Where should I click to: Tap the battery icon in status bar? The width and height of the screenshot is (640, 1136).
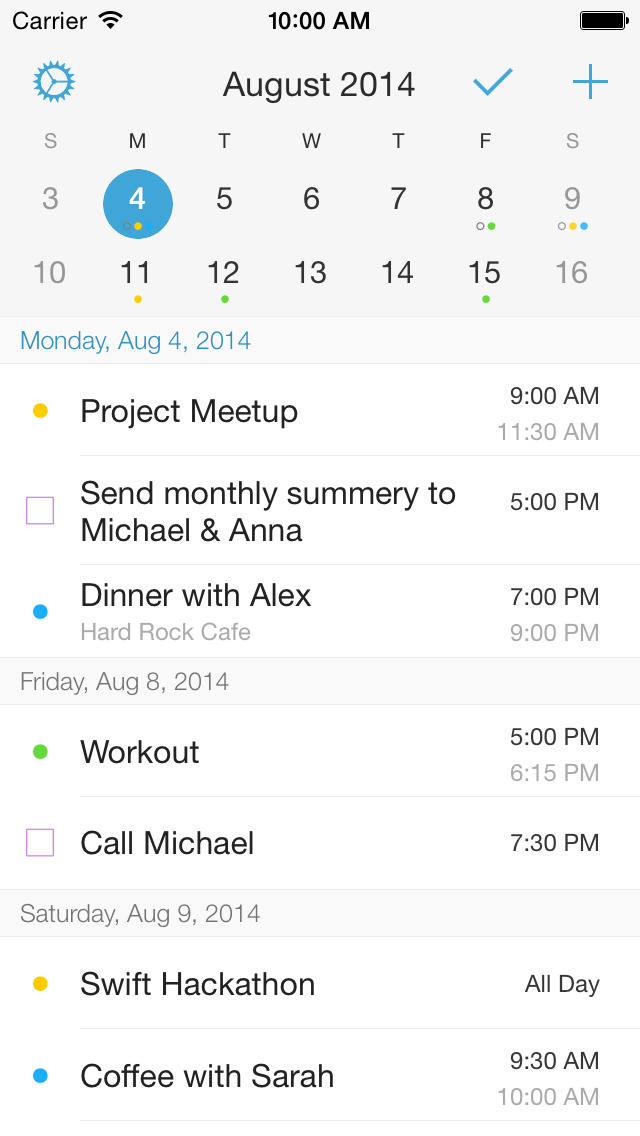click(603, 20)
